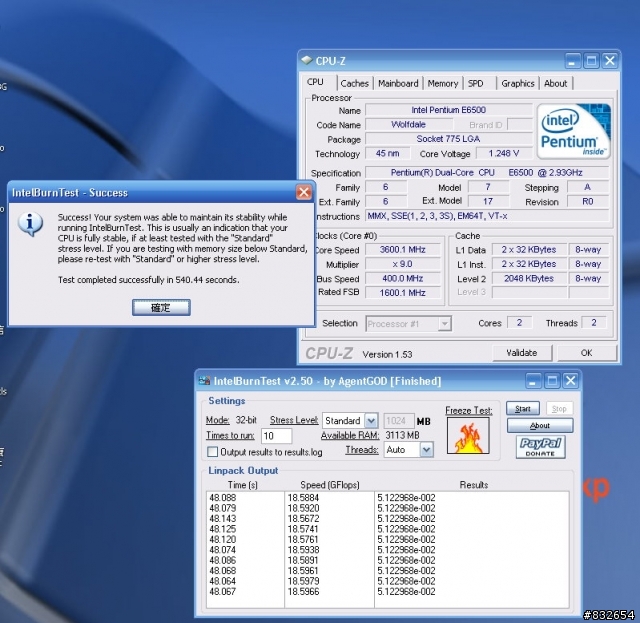Enable Output results to results.log checkbox

[x=212, y=452]
